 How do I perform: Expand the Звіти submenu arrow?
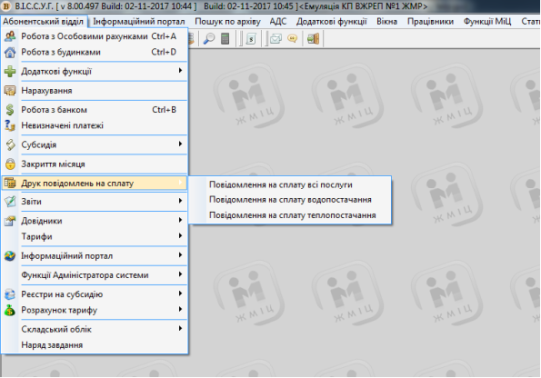pos(180,201)
